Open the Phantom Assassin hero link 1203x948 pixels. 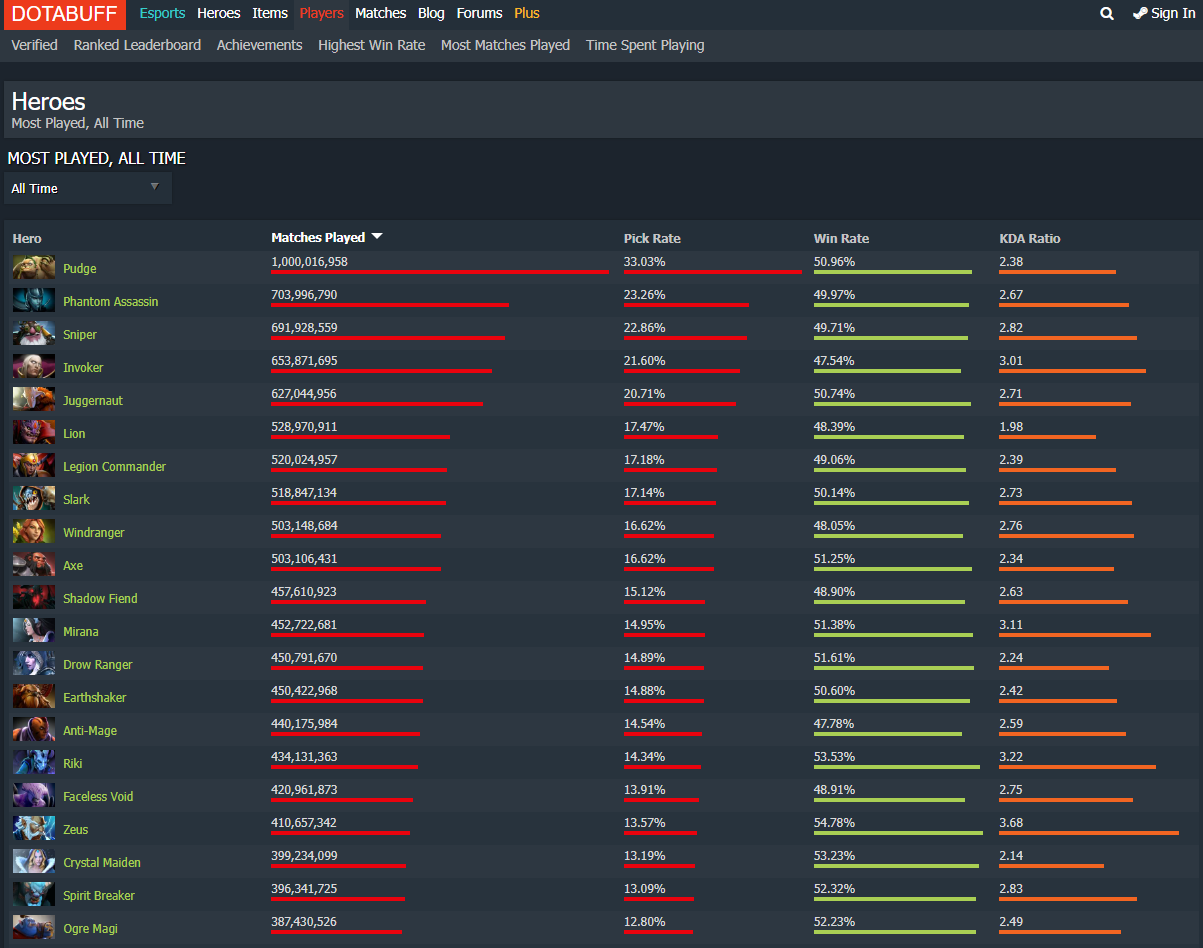tap(110, 301)
